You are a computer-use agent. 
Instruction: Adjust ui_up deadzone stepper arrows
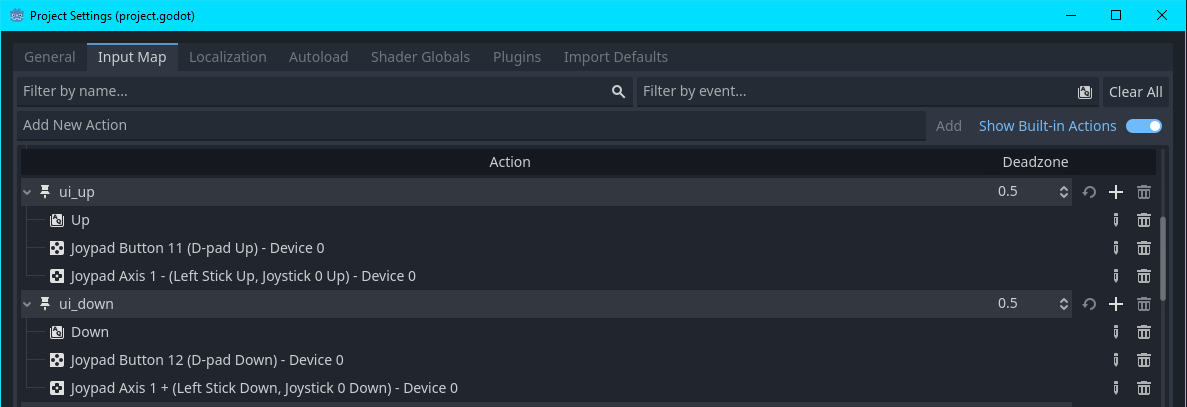[x=1064, y=192]
